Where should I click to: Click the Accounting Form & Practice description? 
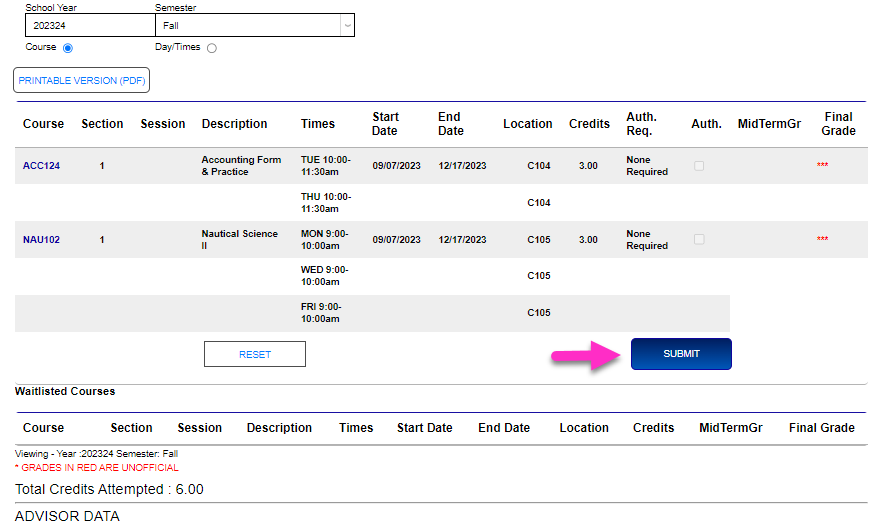(241, 166)
